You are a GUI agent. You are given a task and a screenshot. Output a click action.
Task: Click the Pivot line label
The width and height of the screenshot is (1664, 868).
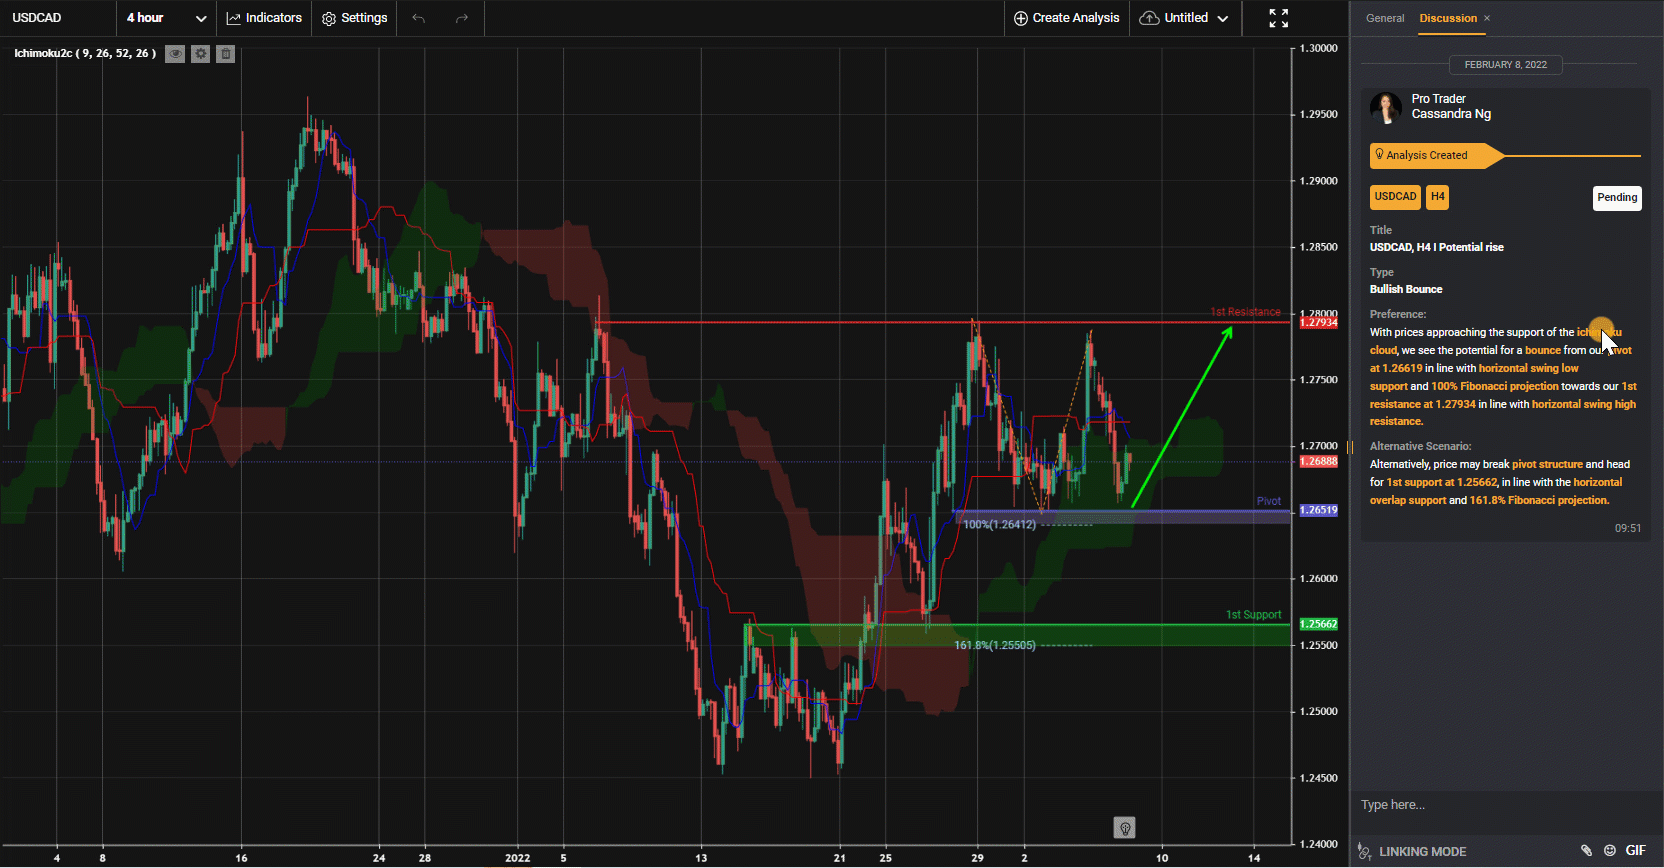point(1269,501)
